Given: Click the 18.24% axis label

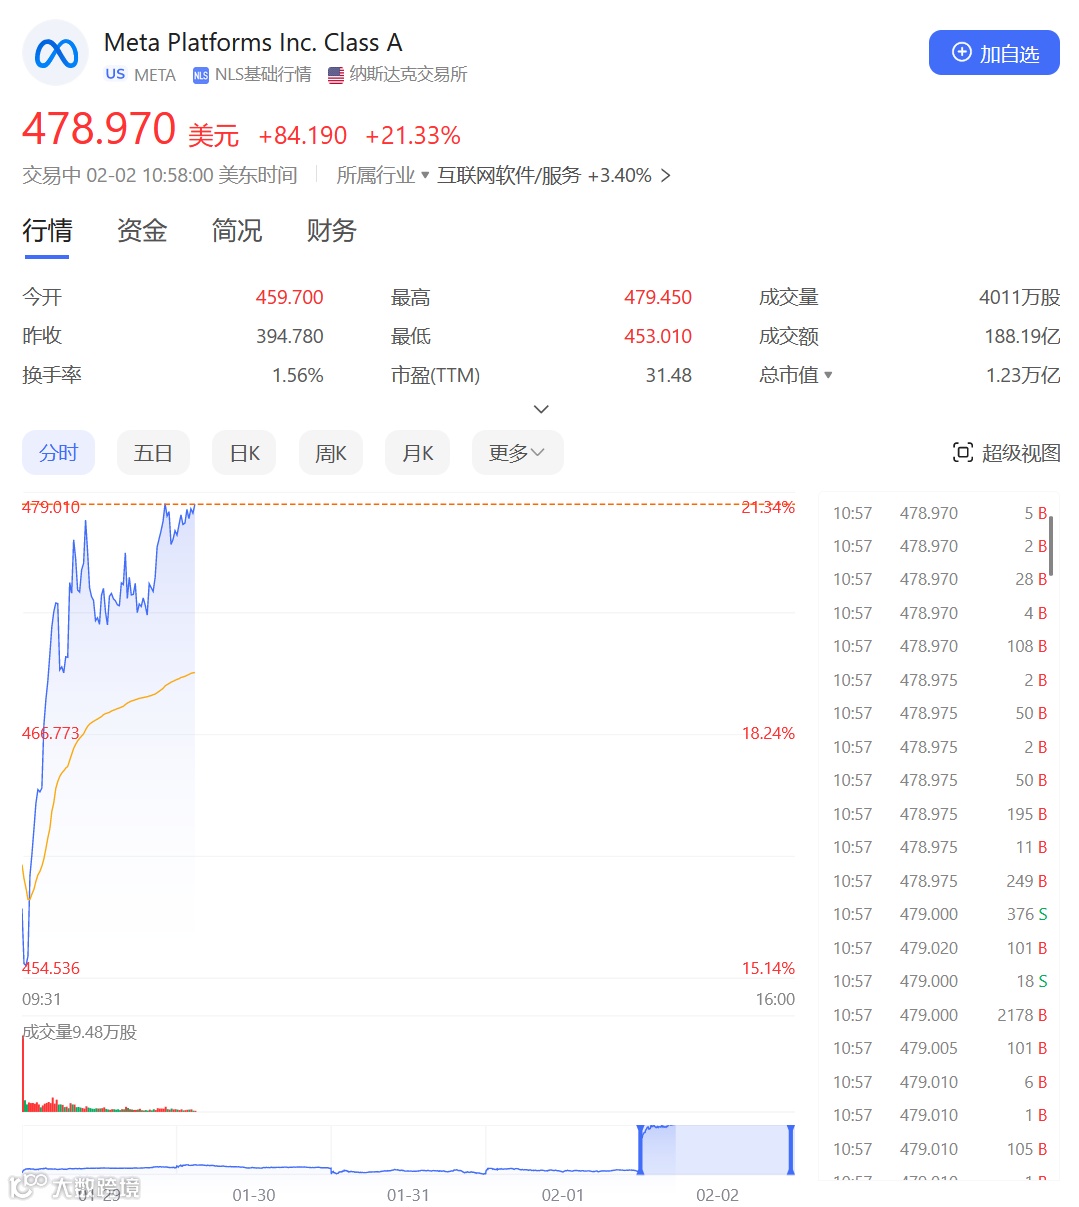Looking at the screenshot, I should tap(768, 733).
